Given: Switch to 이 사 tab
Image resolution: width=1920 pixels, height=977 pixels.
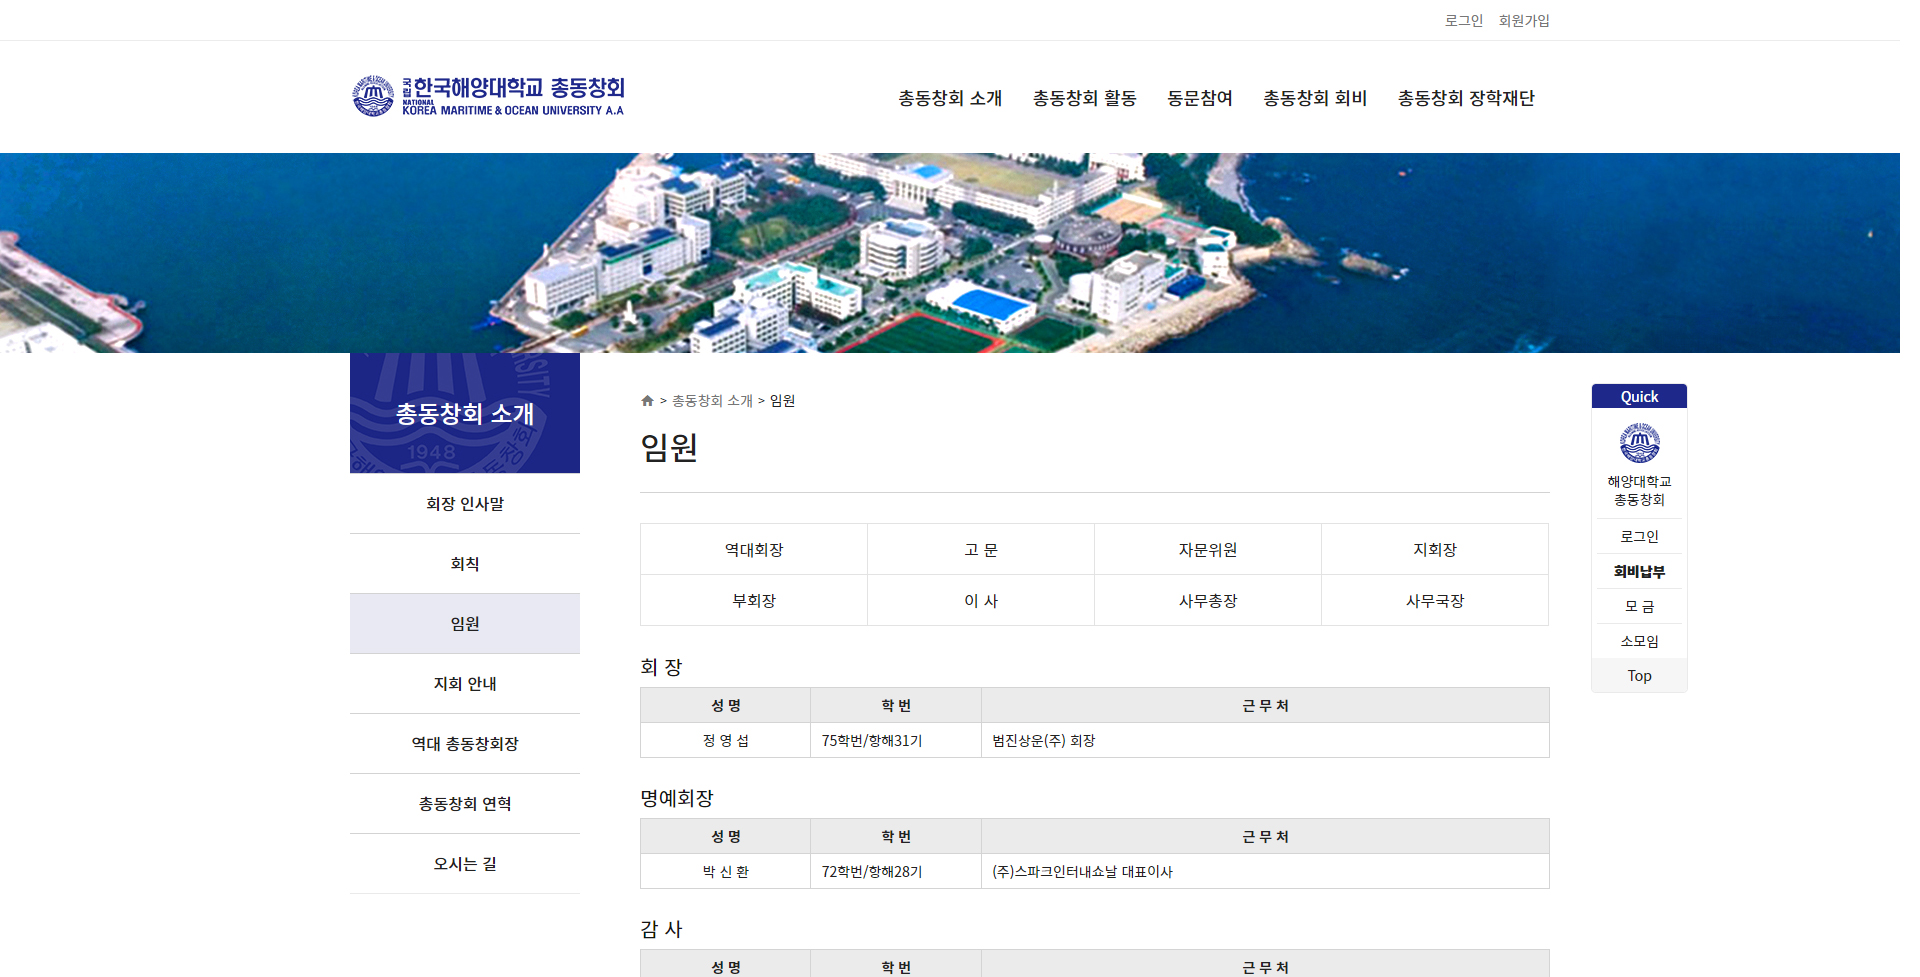Looking at the screenshot, I should [981, 600].
